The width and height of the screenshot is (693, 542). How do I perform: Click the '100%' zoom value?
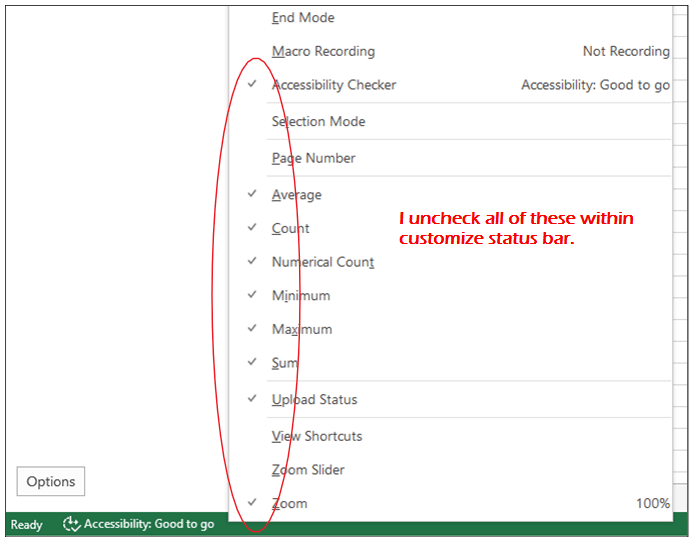(653, 504)
